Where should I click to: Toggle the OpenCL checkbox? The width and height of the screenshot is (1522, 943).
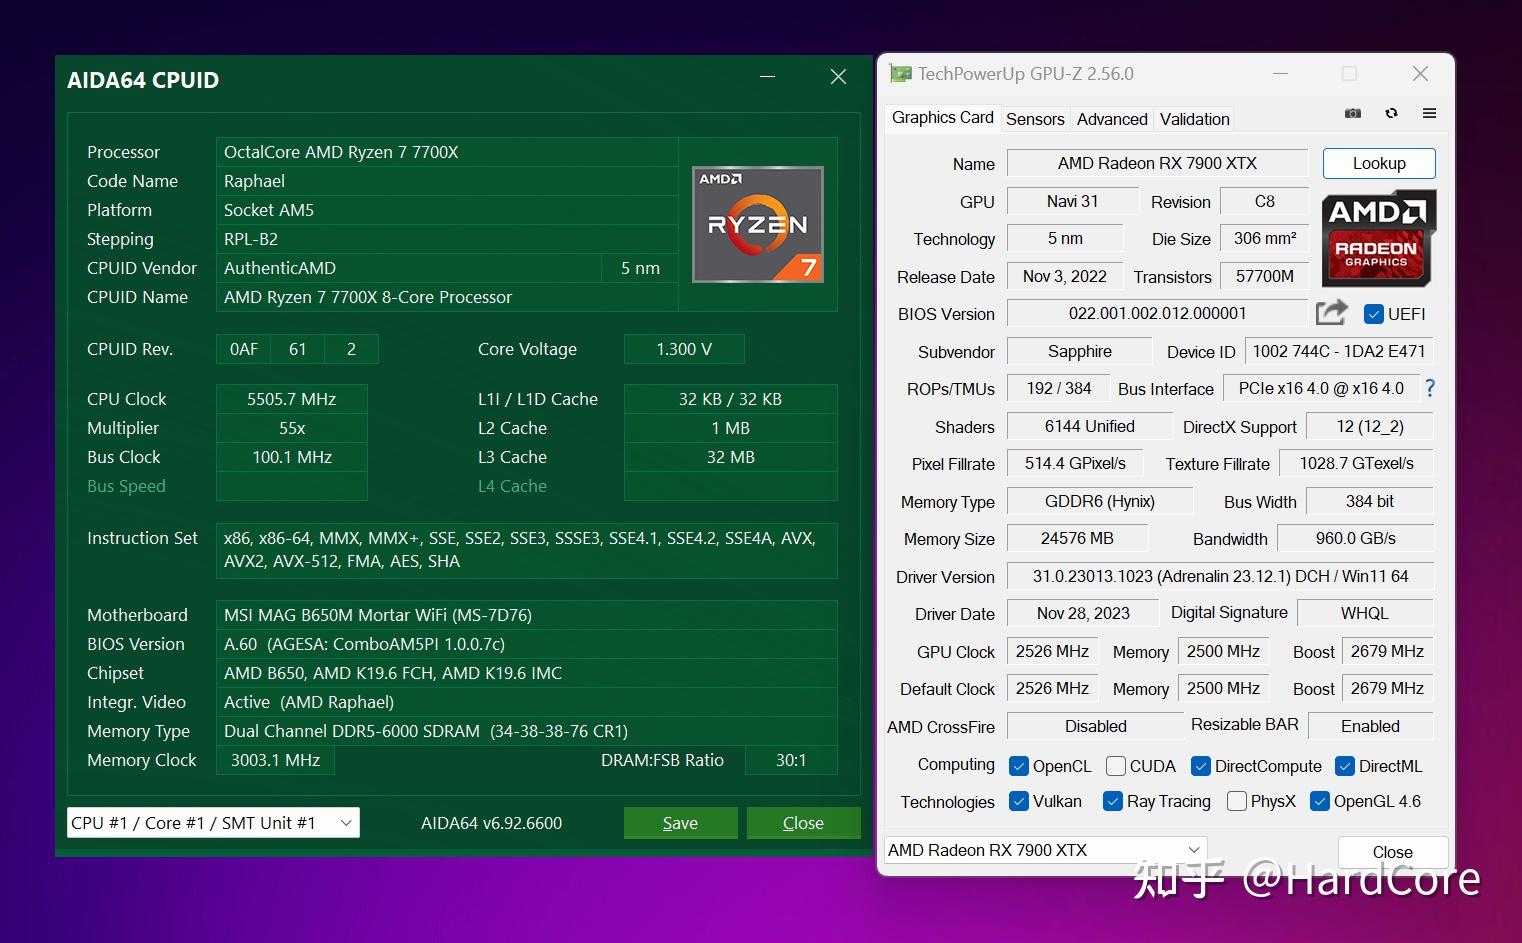[x=1019, y=766]
